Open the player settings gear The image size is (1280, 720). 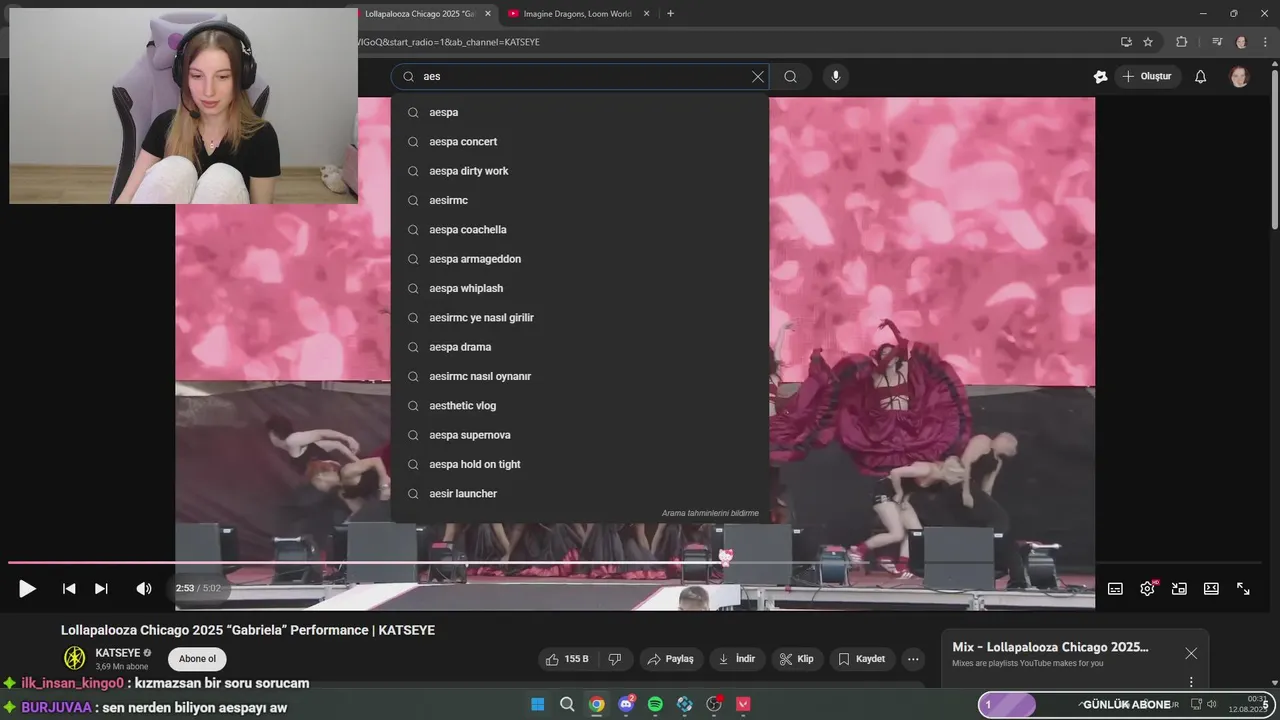(1147, 589)
